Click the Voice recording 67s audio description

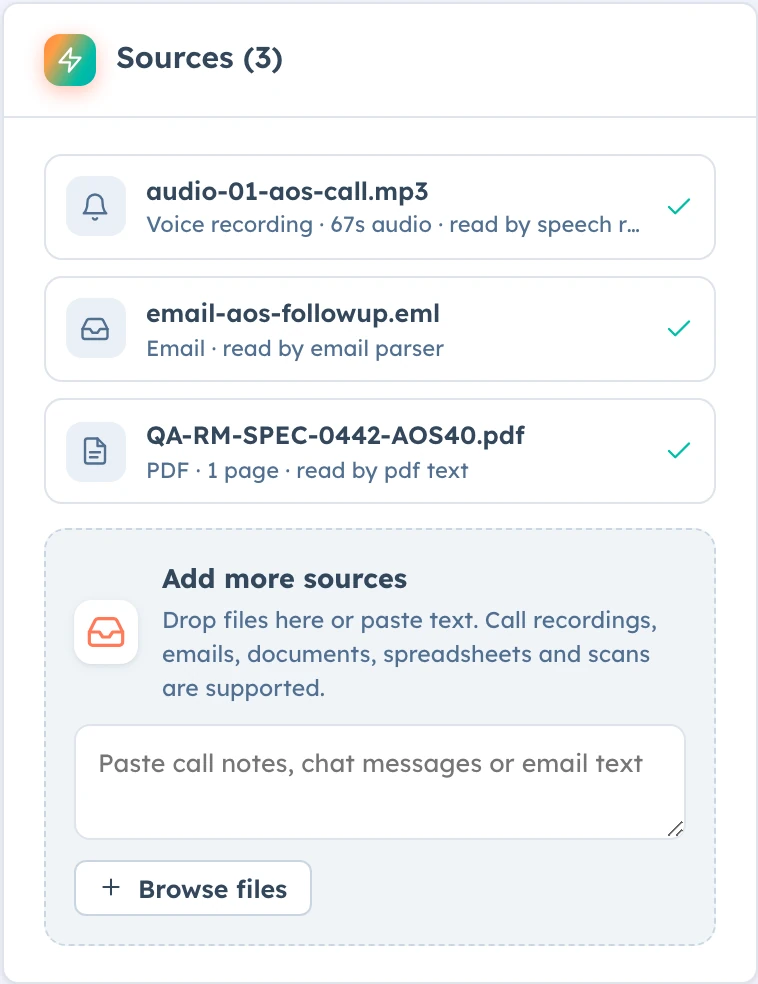pyautogui.click(x=393, y=225)
